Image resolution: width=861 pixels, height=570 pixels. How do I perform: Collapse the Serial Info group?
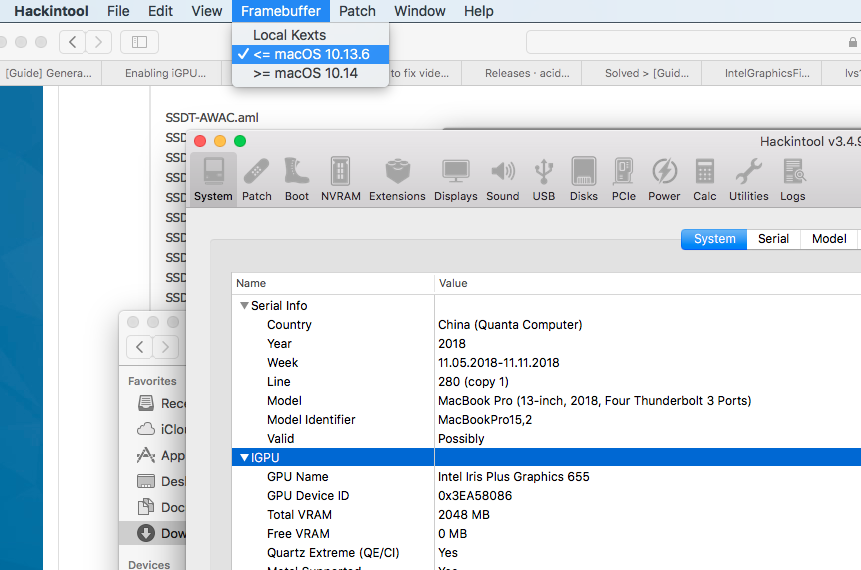[x=244, y=306]
